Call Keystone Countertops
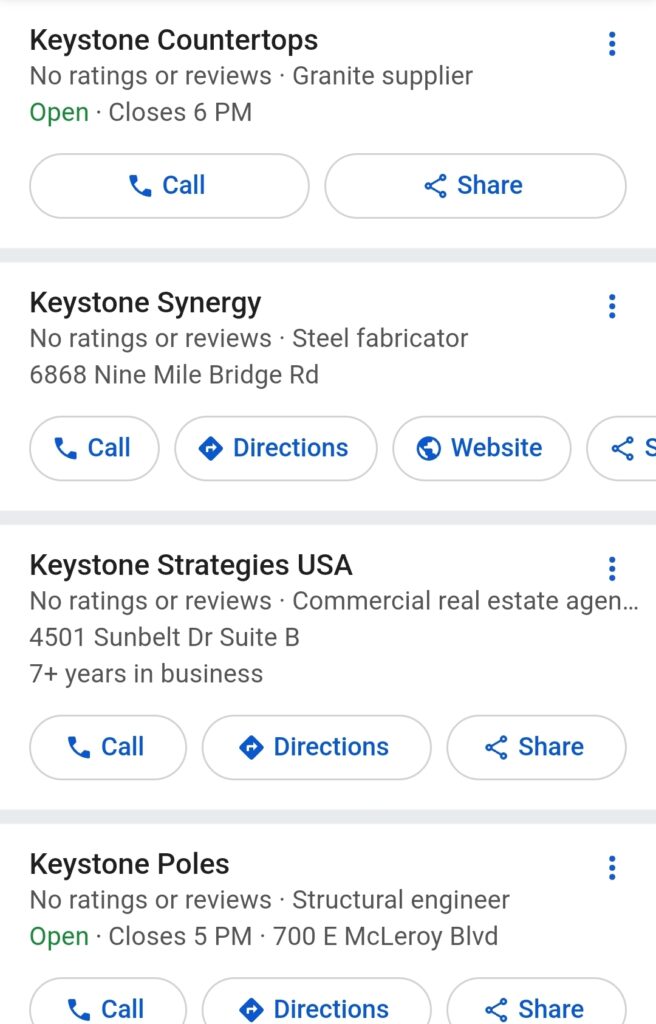The image size is (656, 1024). tap(169, 186)
